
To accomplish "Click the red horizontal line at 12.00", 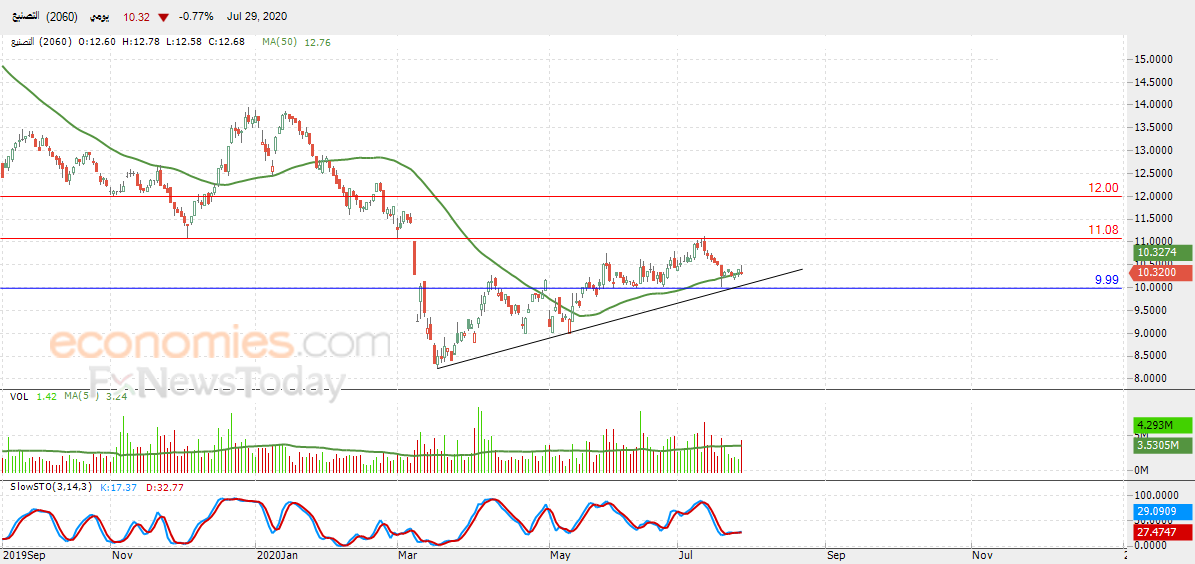I will coord(560,197).
